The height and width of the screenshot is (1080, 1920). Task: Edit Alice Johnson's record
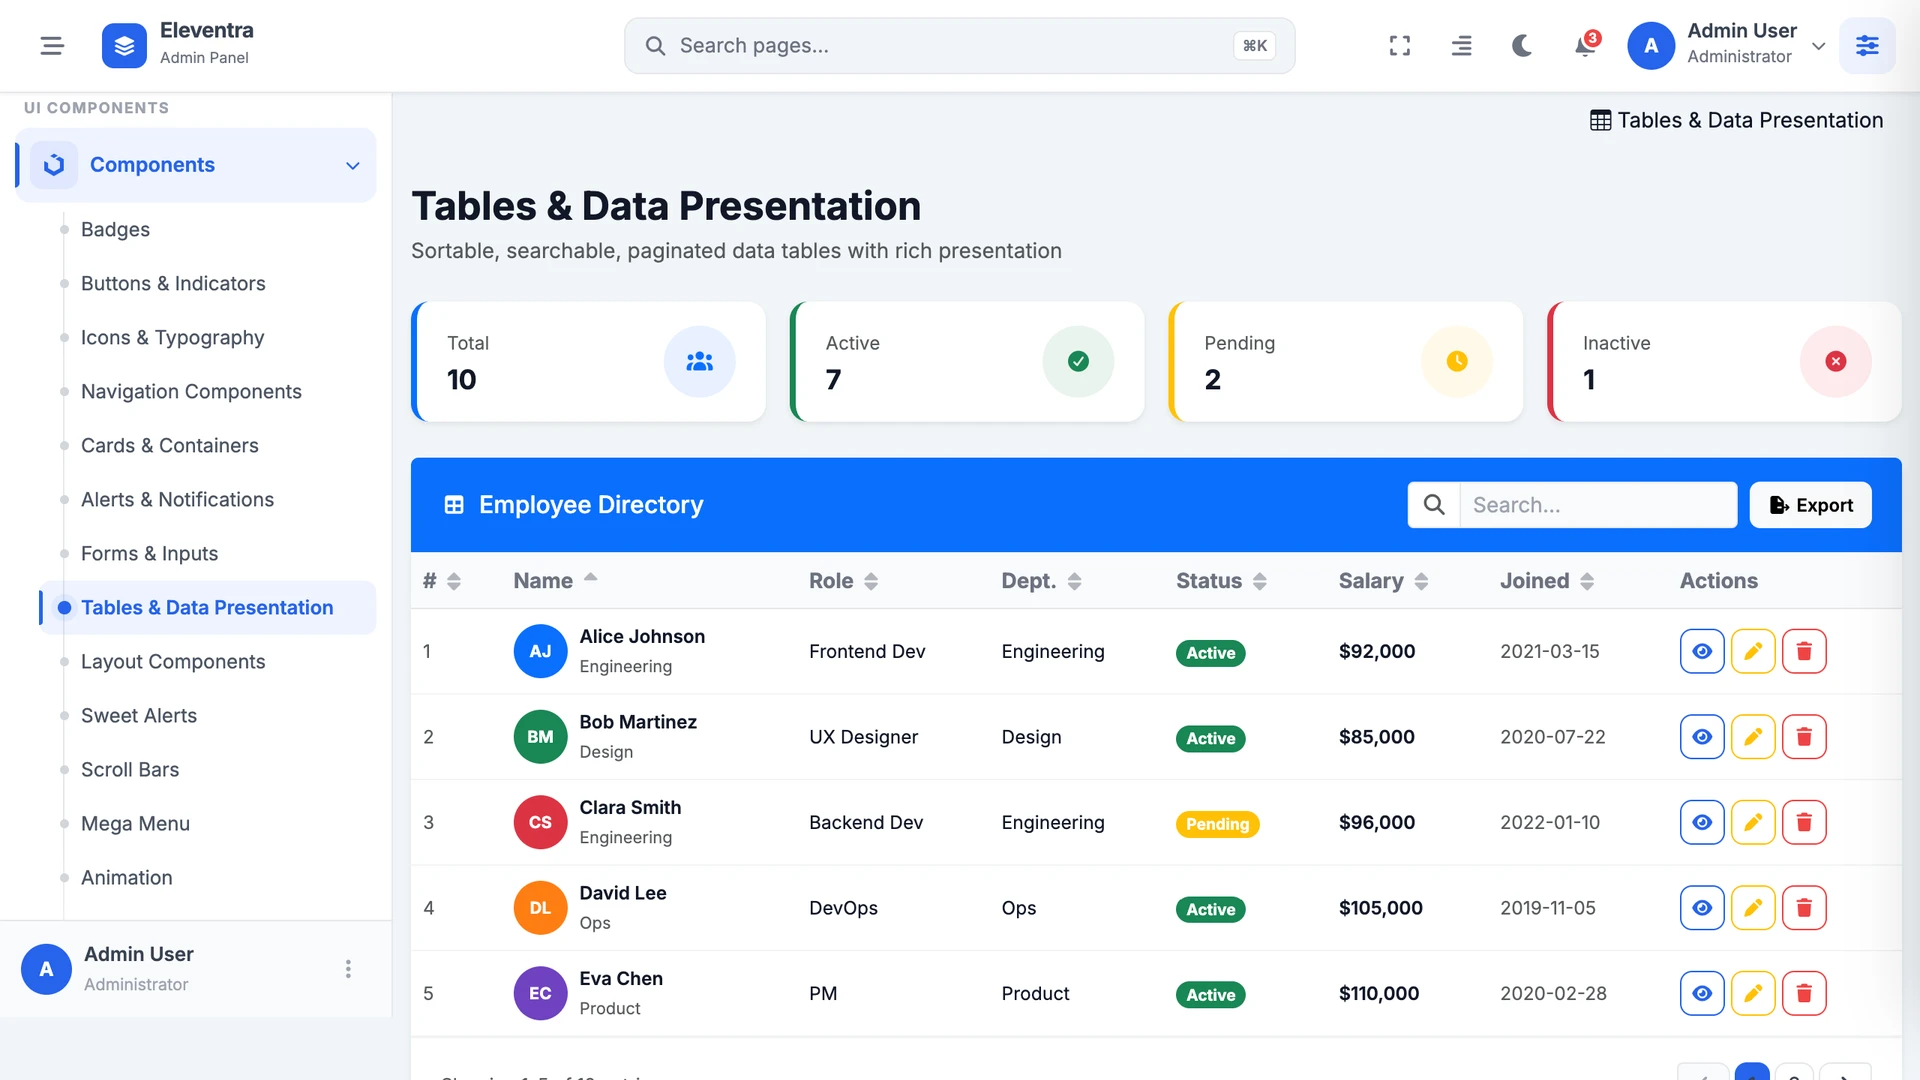[1753, 651]
